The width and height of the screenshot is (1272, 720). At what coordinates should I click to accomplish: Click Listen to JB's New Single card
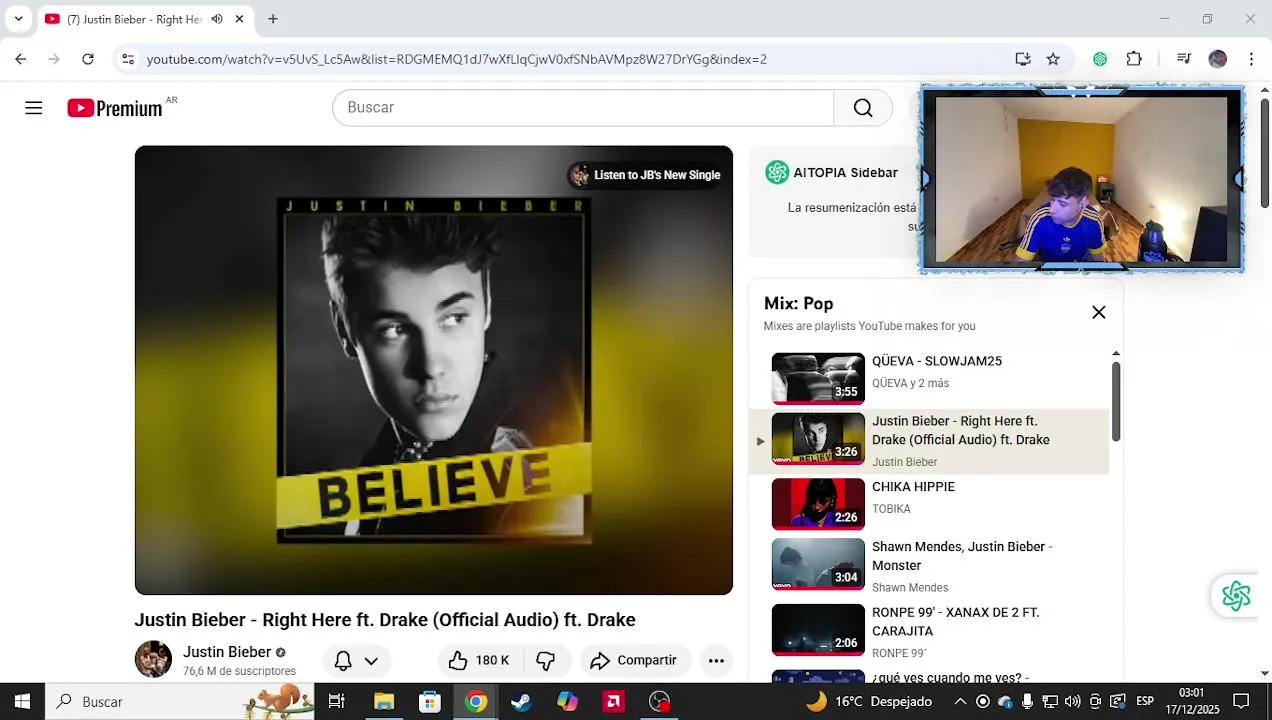[645, 175]
